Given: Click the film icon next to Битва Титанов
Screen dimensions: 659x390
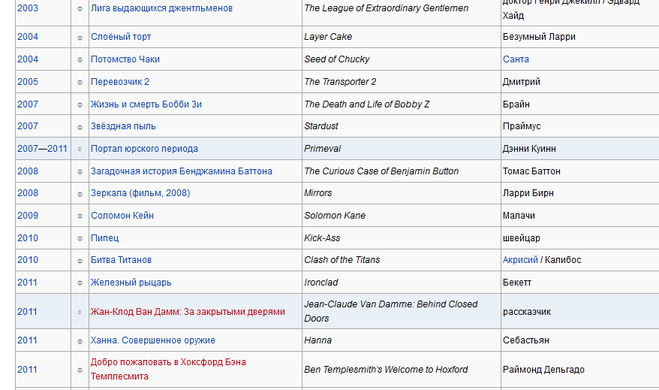Looking at the screenshot, I should coord(80,261).
